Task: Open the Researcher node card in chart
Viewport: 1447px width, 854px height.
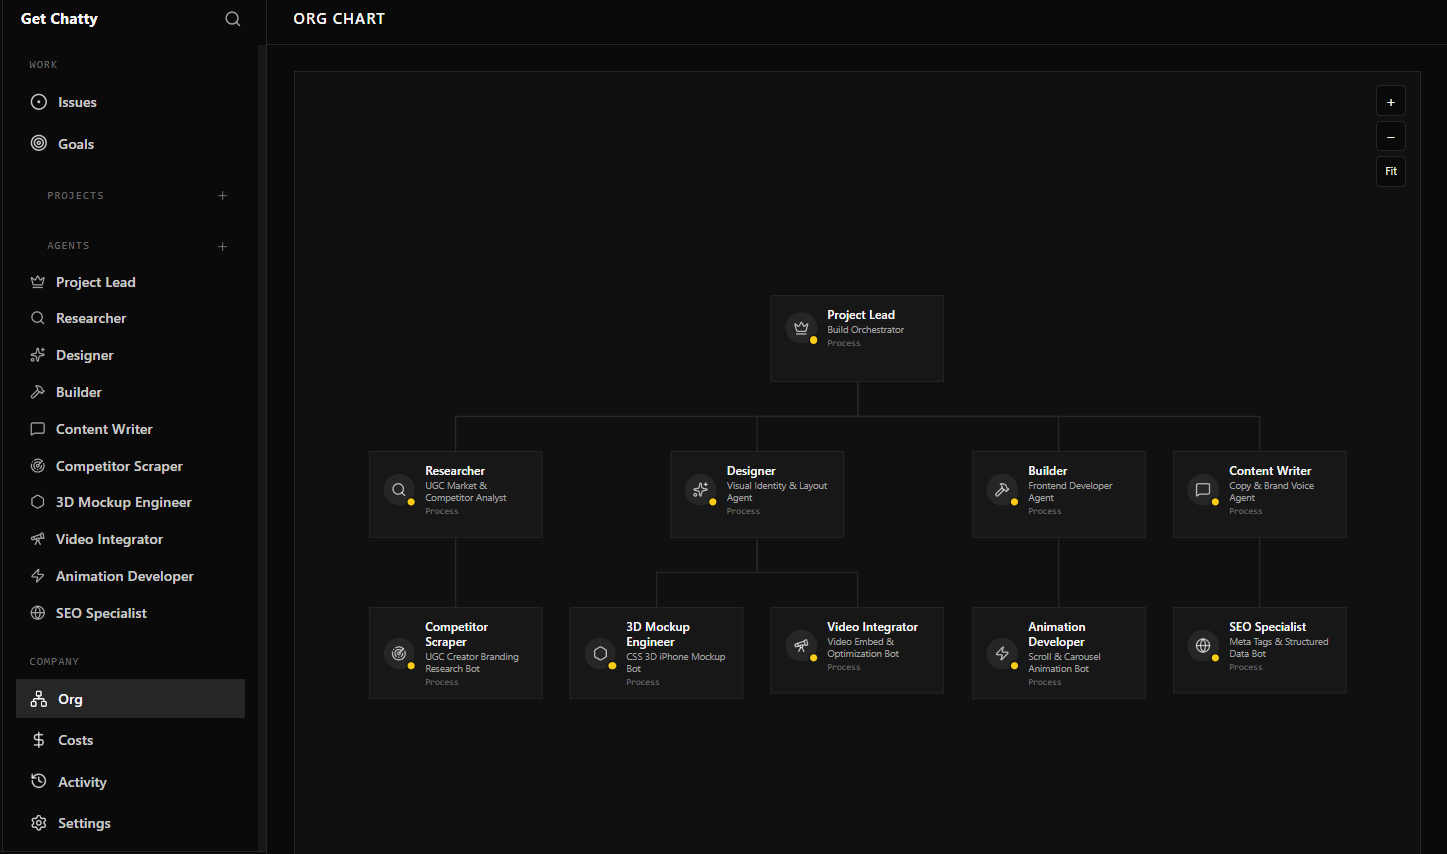Action: (x=456, y=494)
